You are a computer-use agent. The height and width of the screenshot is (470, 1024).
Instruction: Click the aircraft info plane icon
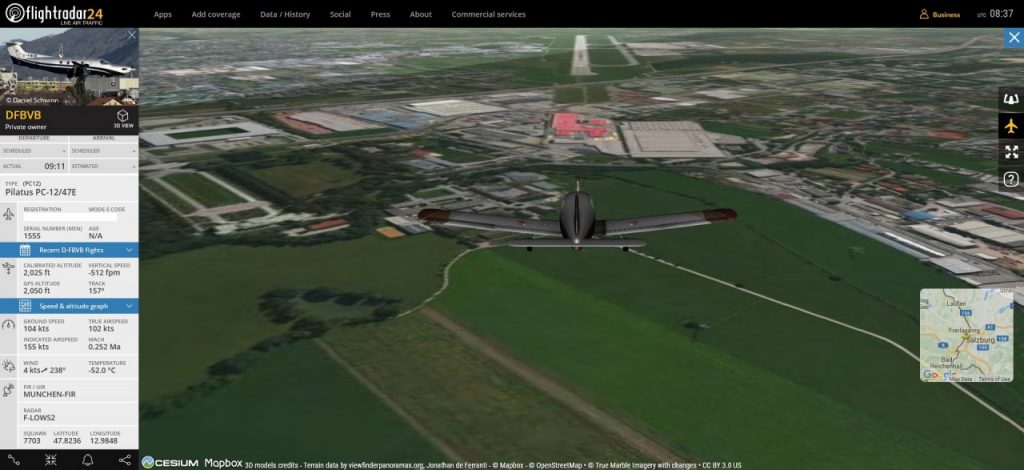click(x=8, y=213)
